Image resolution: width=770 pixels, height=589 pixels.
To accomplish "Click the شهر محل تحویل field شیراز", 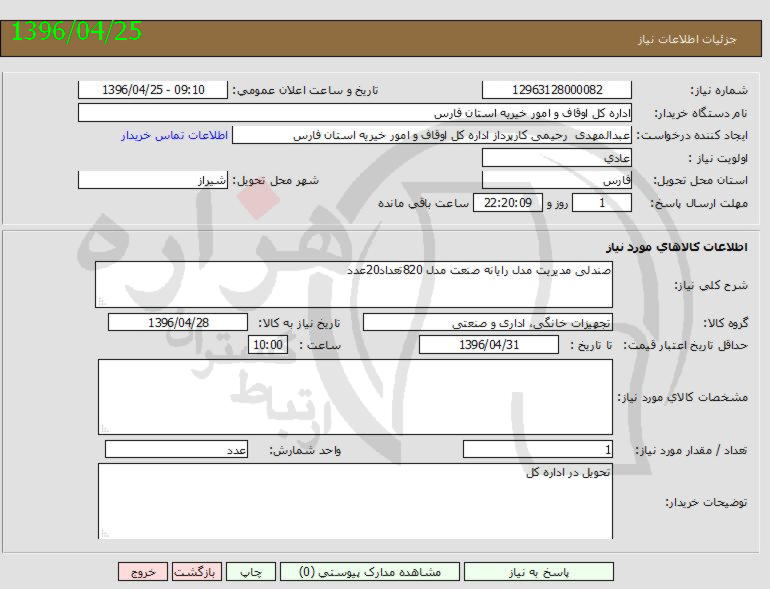I will (x=153, y=180).
